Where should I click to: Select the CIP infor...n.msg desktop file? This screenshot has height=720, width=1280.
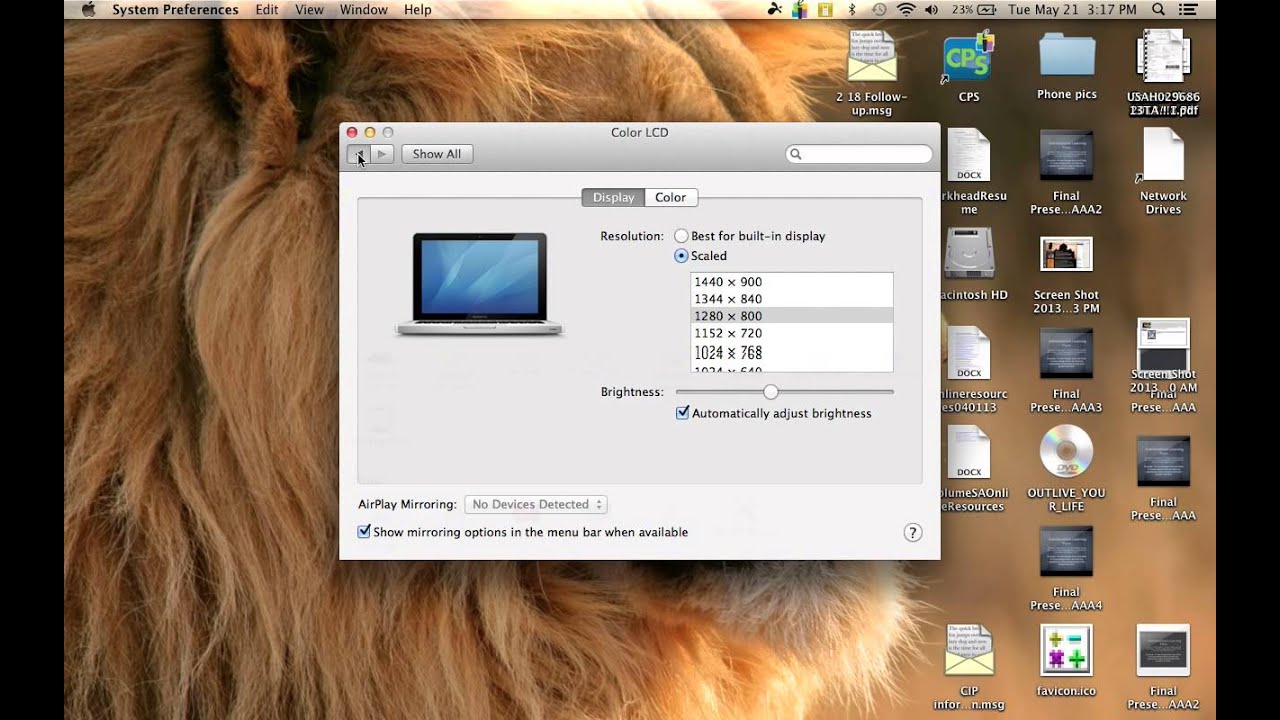click(x=968, y=650)
